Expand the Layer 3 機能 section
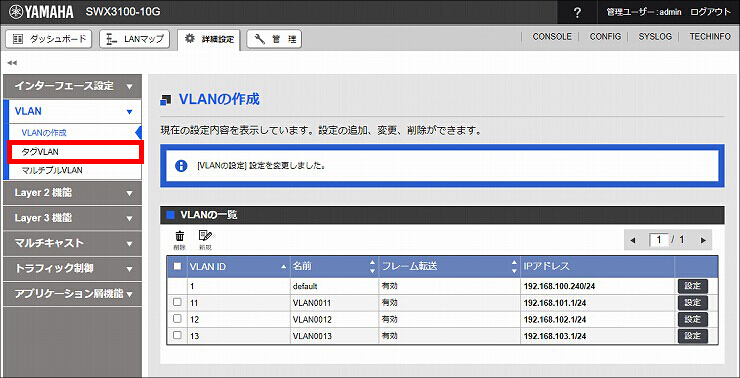Screen dimensions: 740x378 click(x=72, y=218)
